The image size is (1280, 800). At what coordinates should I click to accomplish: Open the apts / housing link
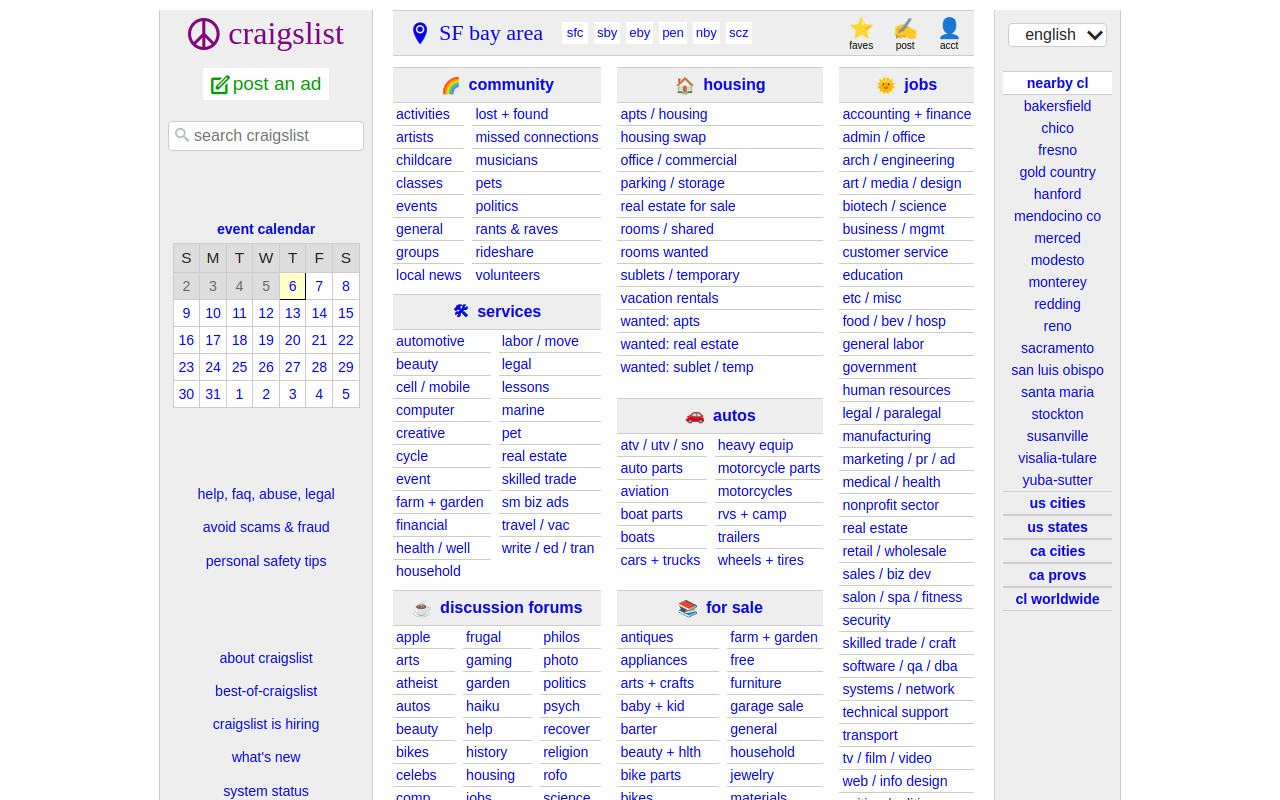click(x=664, y=114)
